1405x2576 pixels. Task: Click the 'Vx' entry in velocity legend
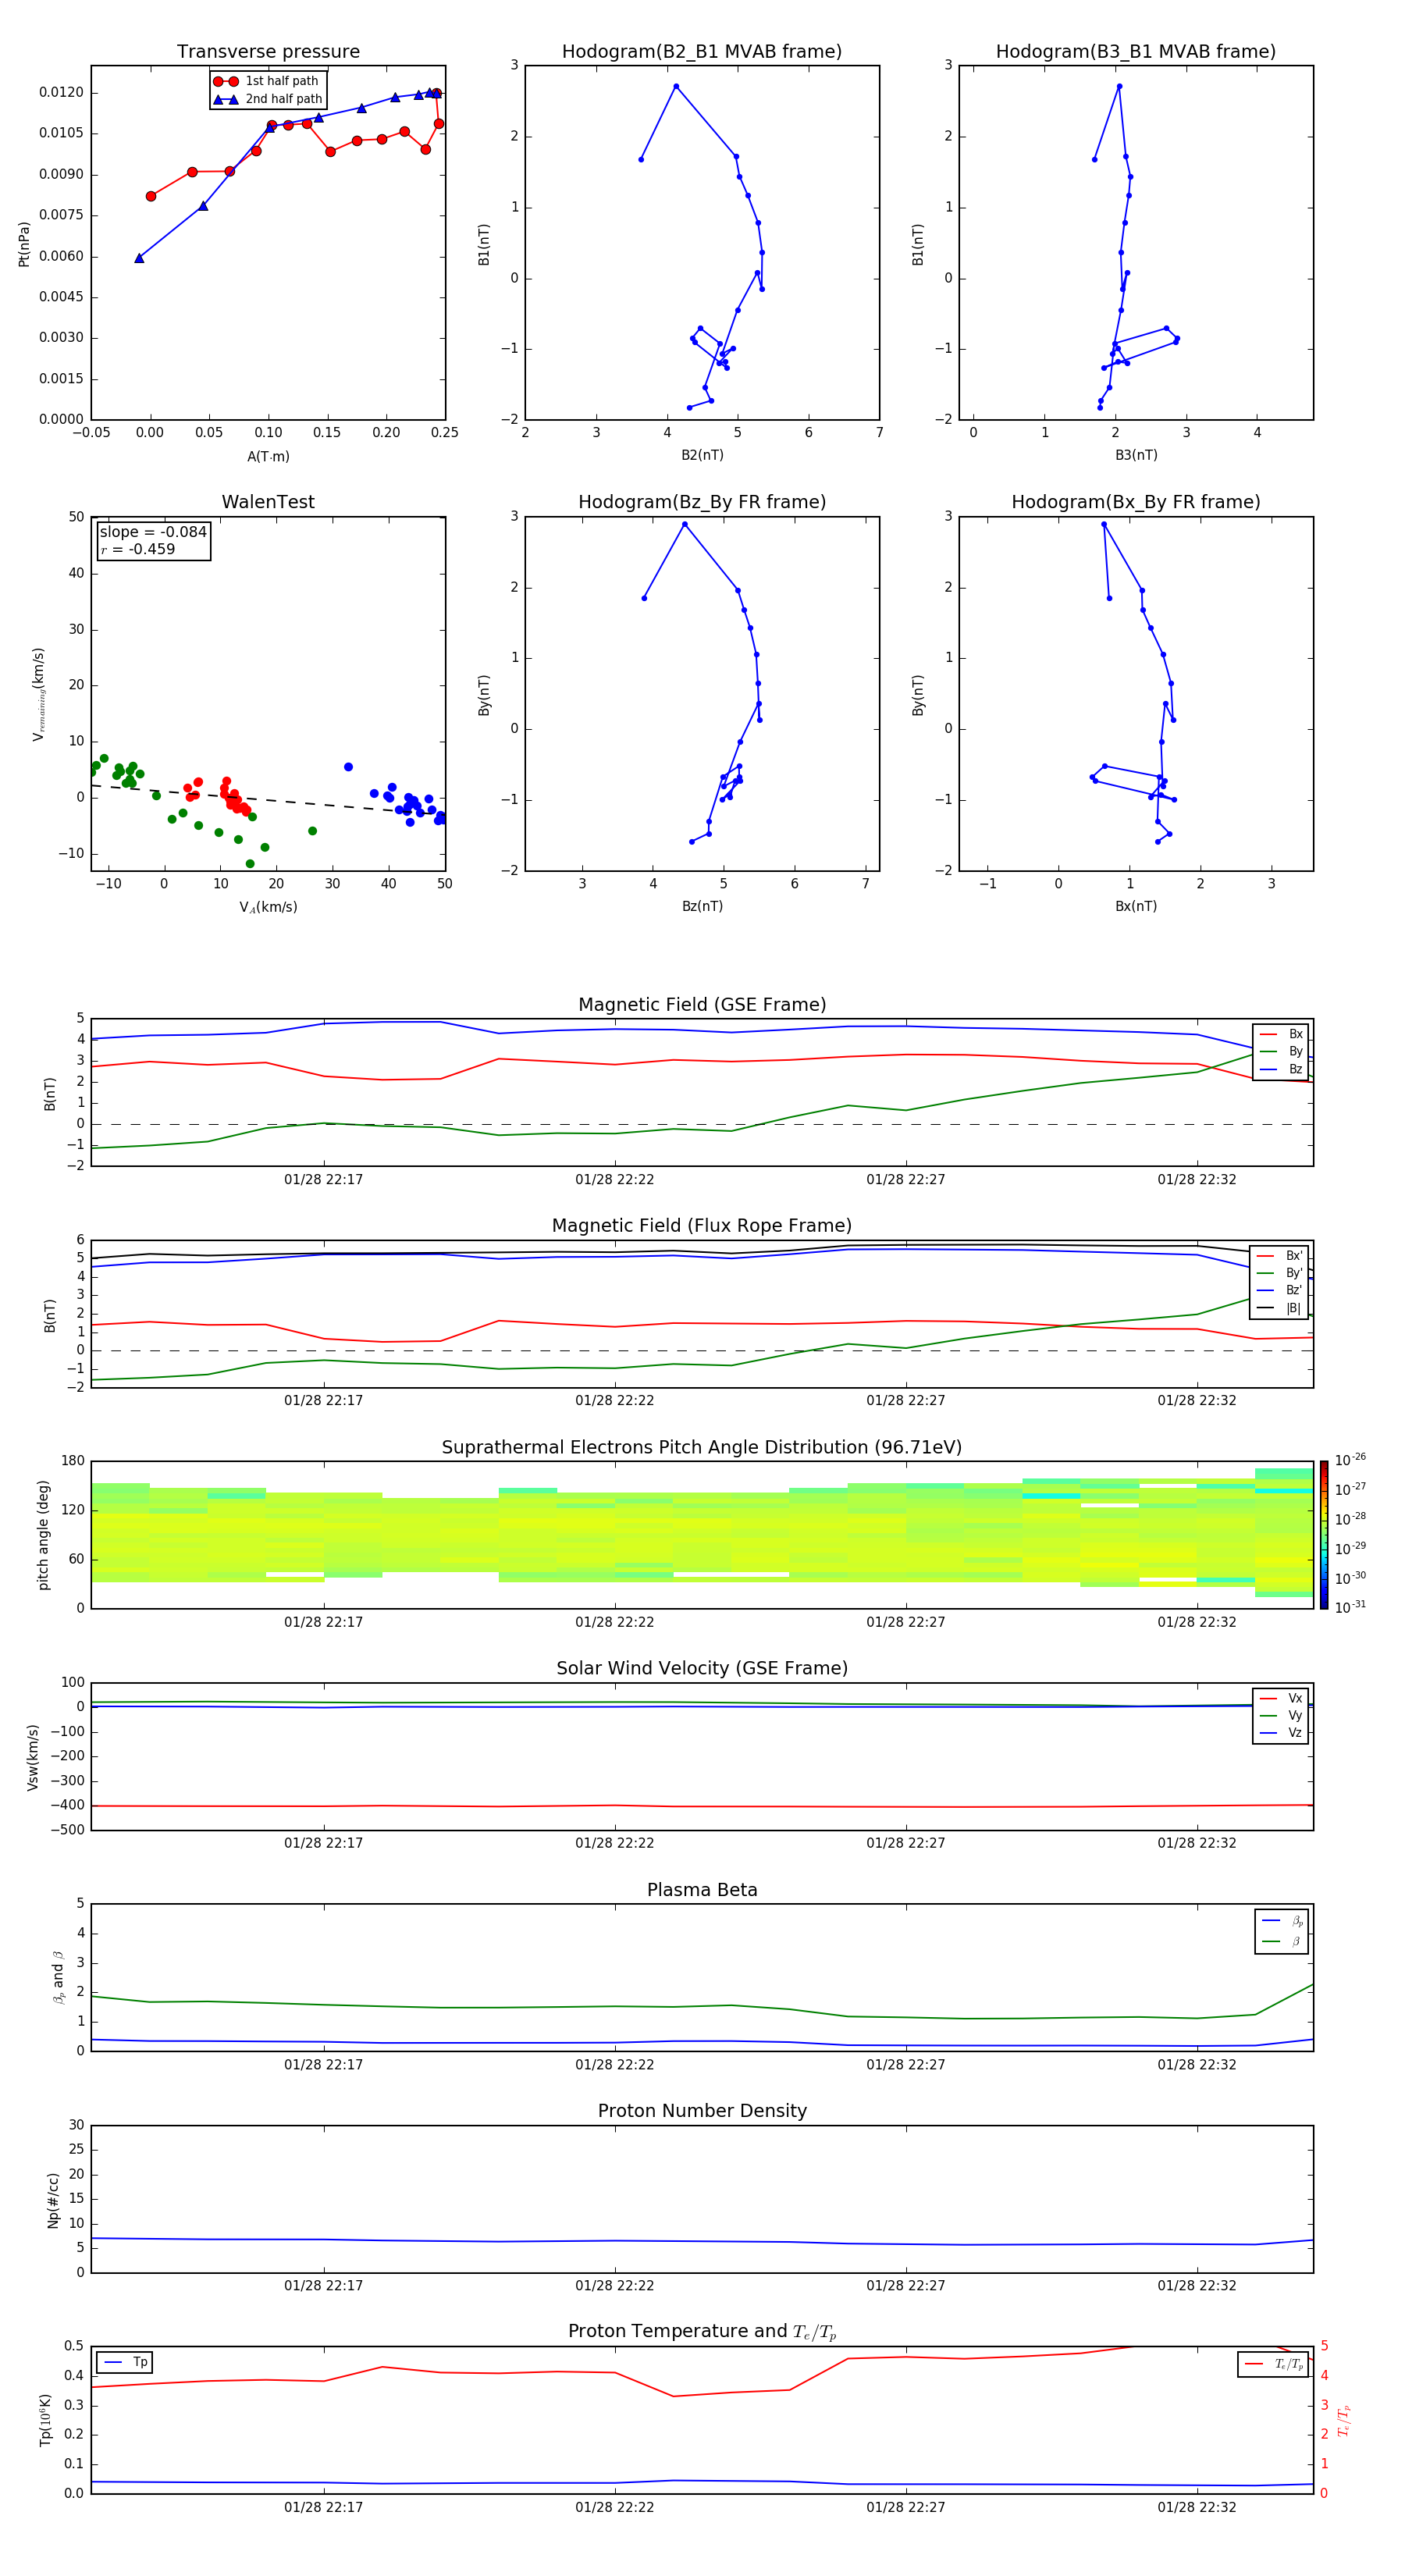1281,1698
